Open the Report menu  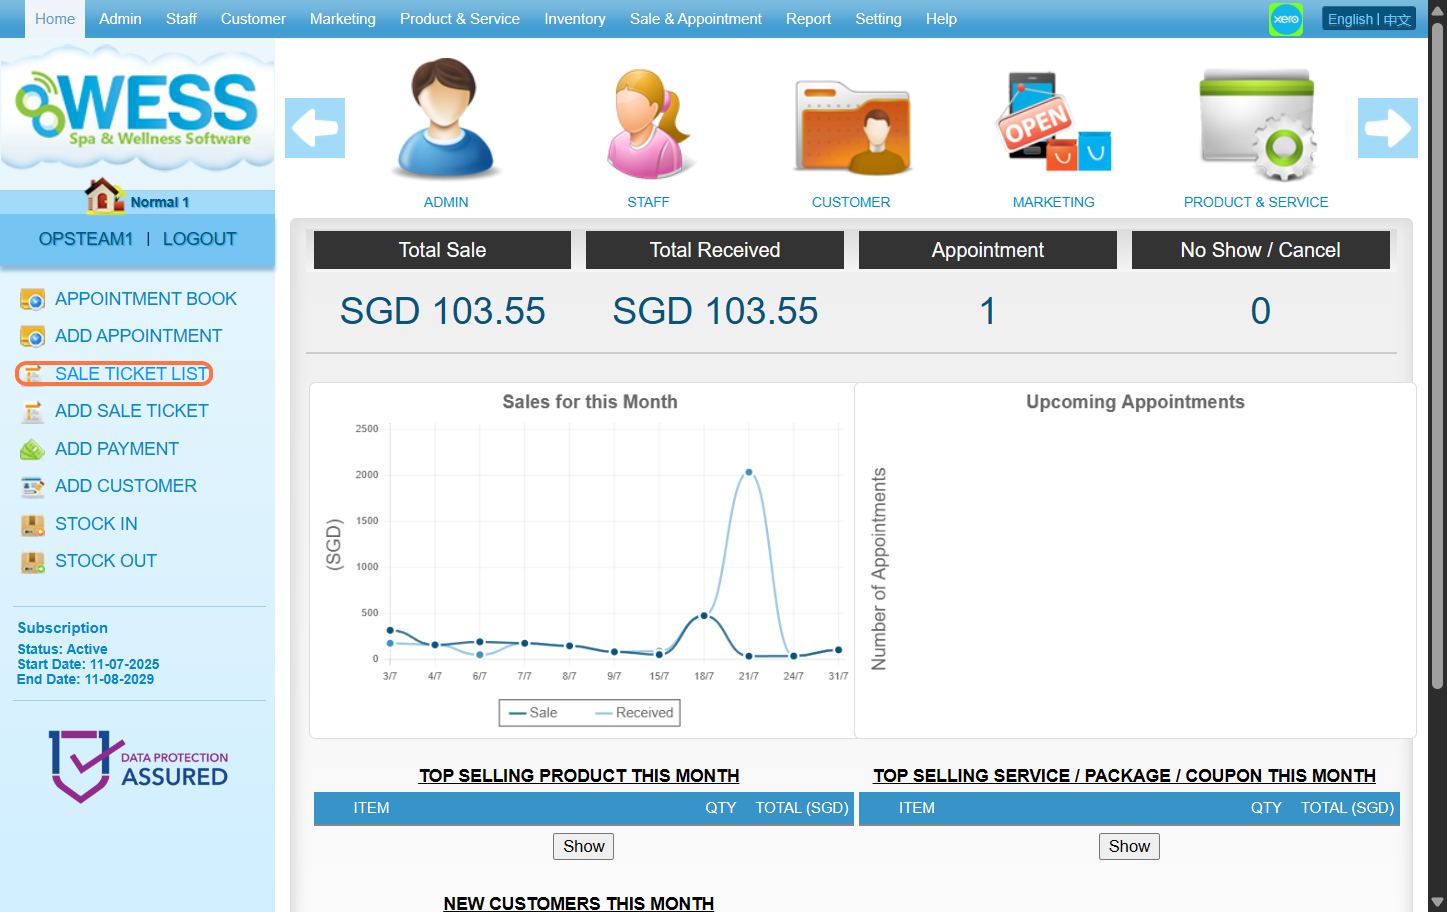point(808,19)
